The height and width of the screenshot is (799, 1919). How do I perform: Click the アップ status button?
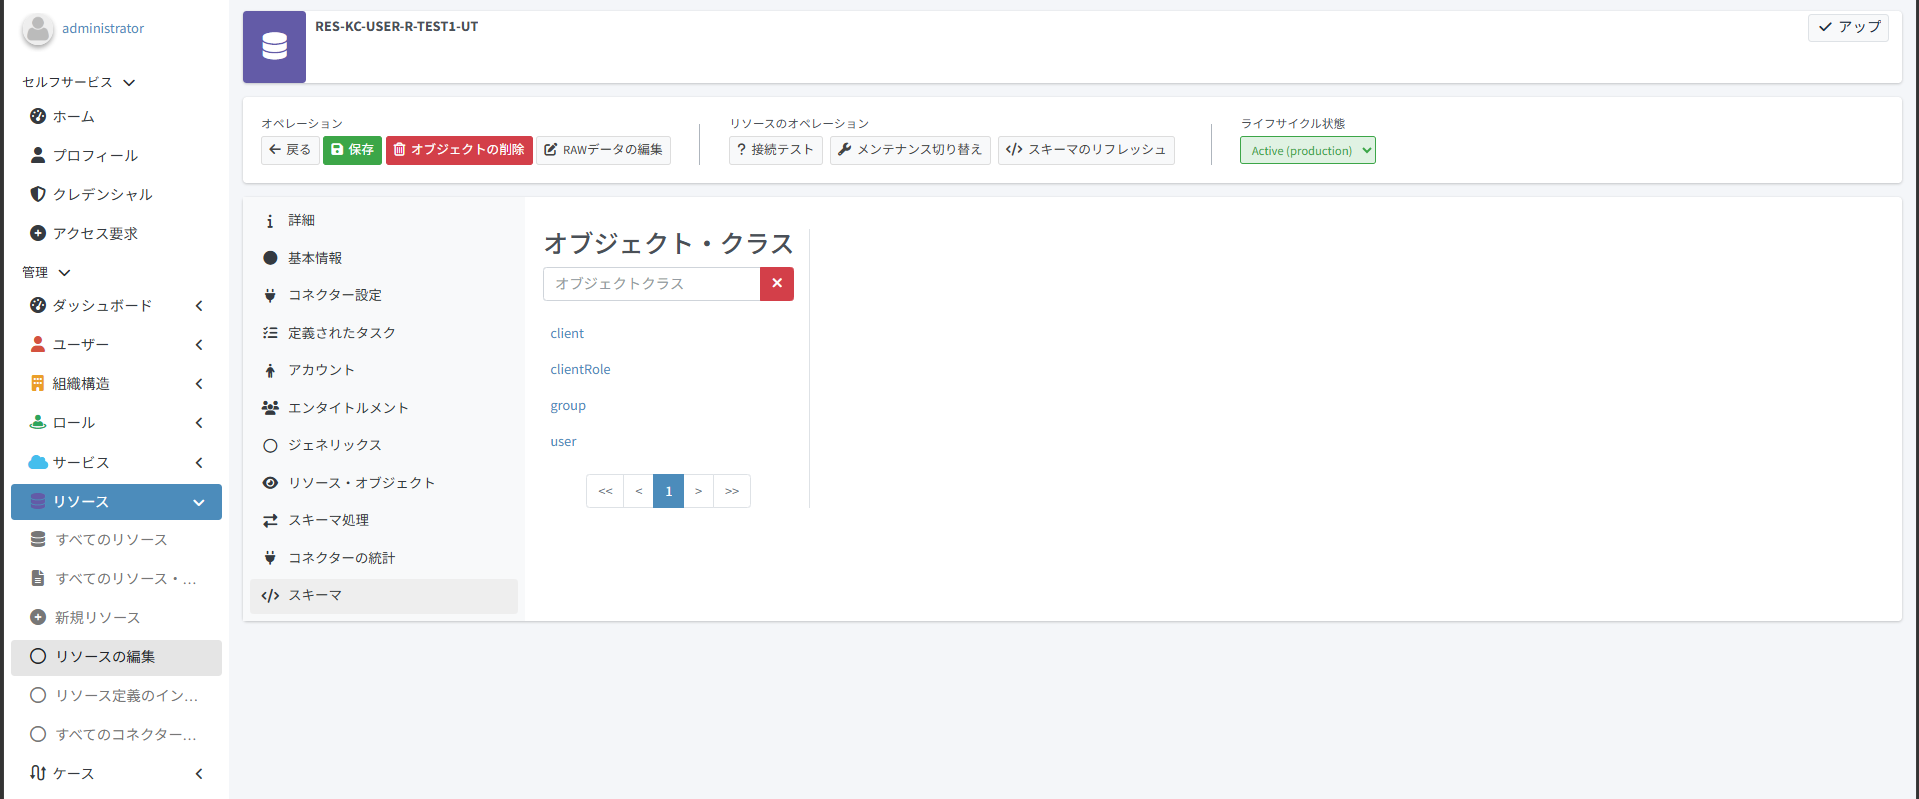pyautogui.click(x=1848, y=27)
